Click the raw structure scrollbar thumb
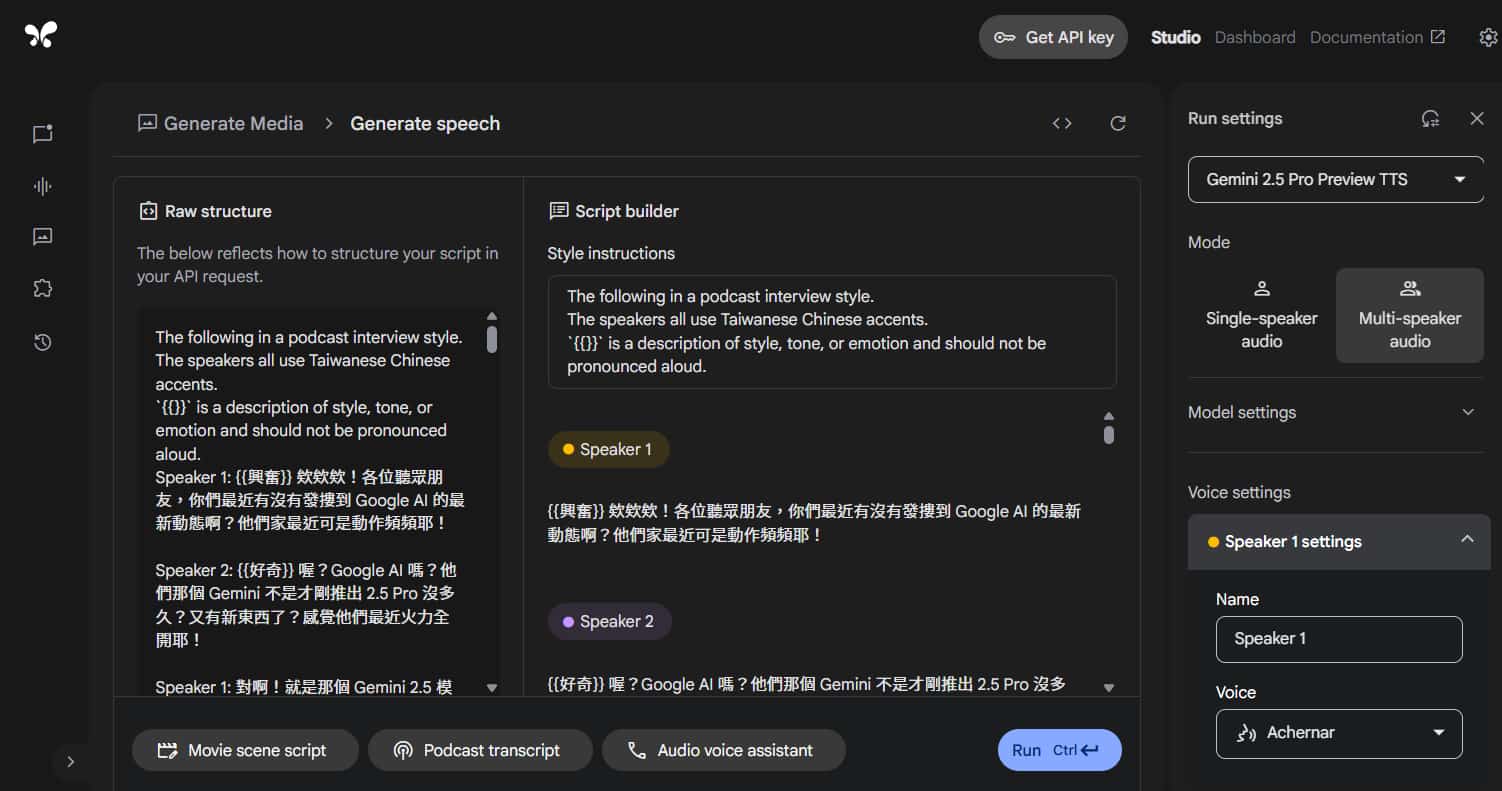The width and height of the screenshot is (1502, 791). coord(491,339)
